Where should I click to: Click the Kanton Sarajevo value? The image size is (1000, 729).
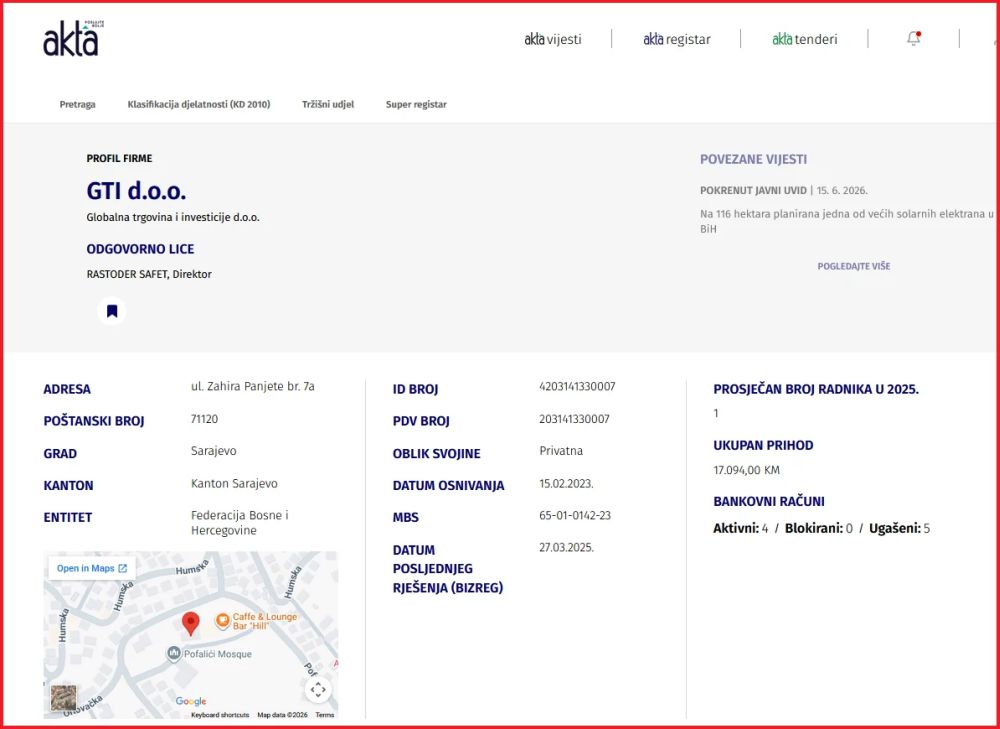click(234, 483)
